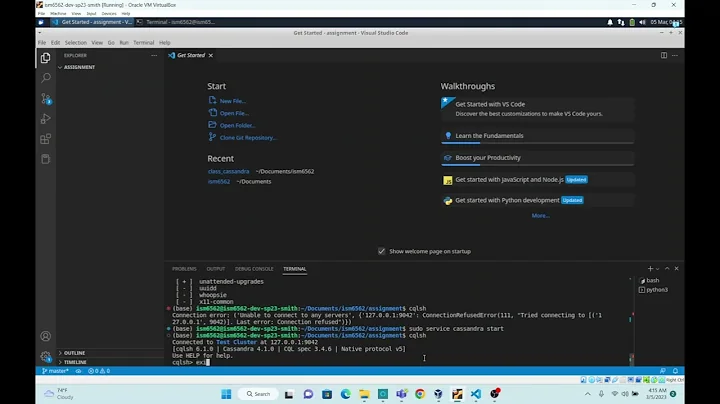Screen dimensions: 720x404
Task: Open recent ism6562 folder
Action: [x=219, y=181]
